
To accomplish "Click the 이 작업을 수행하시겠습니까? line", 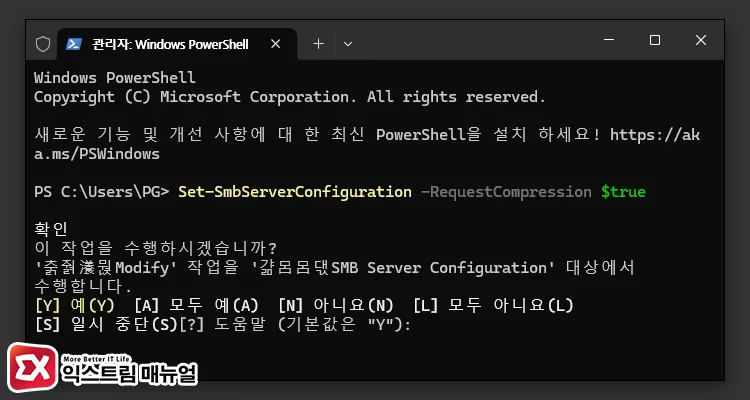I will coord(156,248).
